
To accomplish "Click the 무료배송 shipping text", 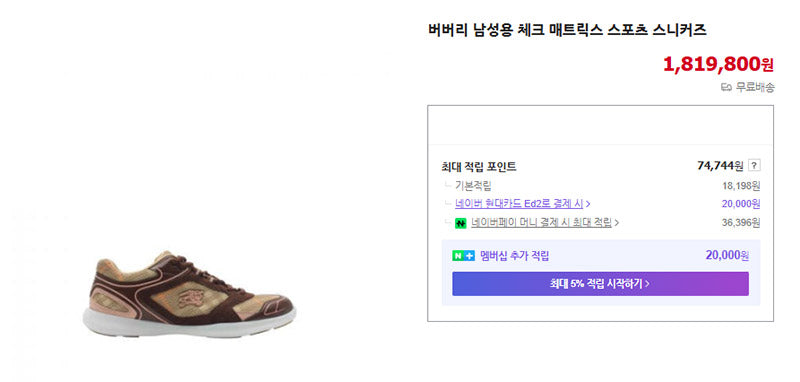I will tap(755, 88).
